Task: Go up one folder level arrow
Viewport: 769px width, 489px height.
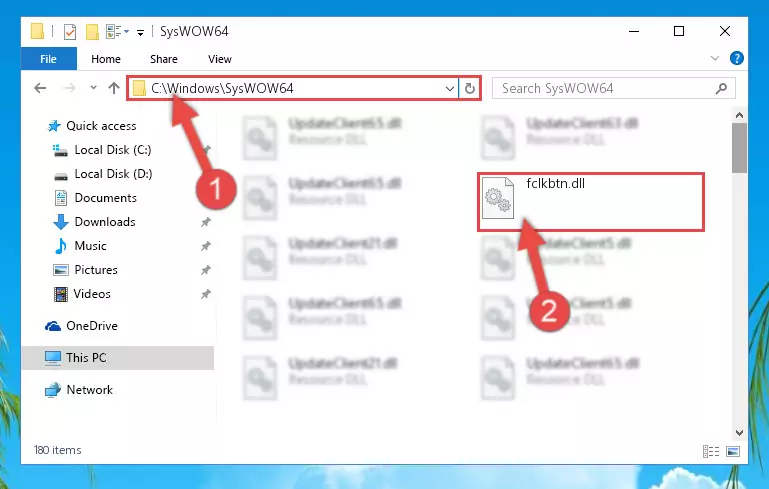Action: [114, 88]
